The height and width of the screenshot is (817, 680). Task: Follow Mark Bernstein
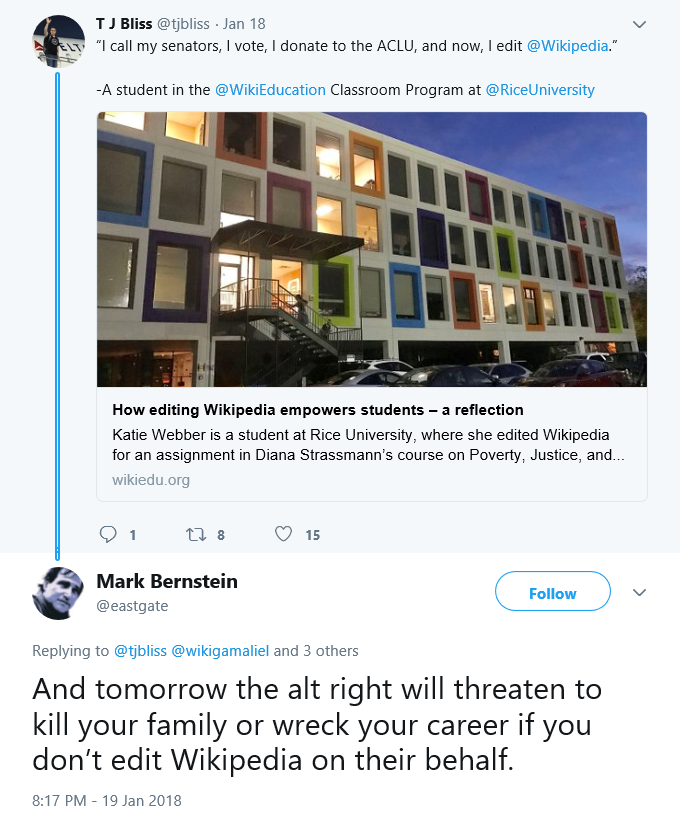pos(552,591)
